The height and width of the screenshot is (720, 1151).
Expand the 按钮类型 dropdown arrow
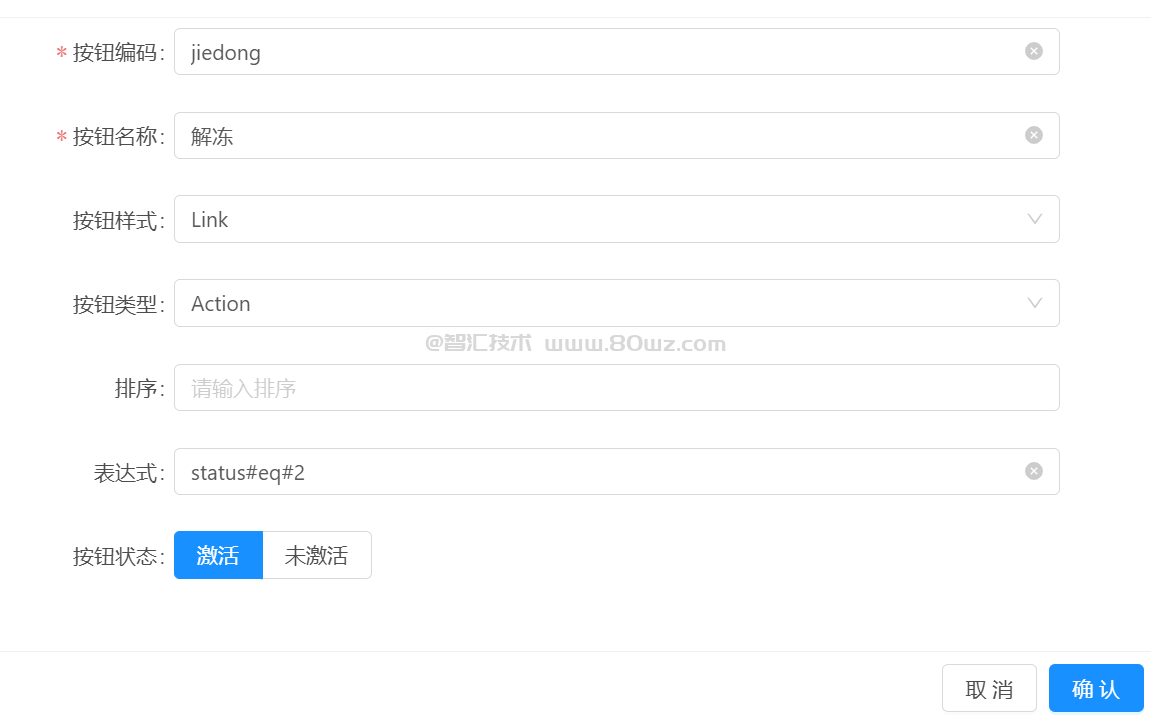coord(1034,303)
